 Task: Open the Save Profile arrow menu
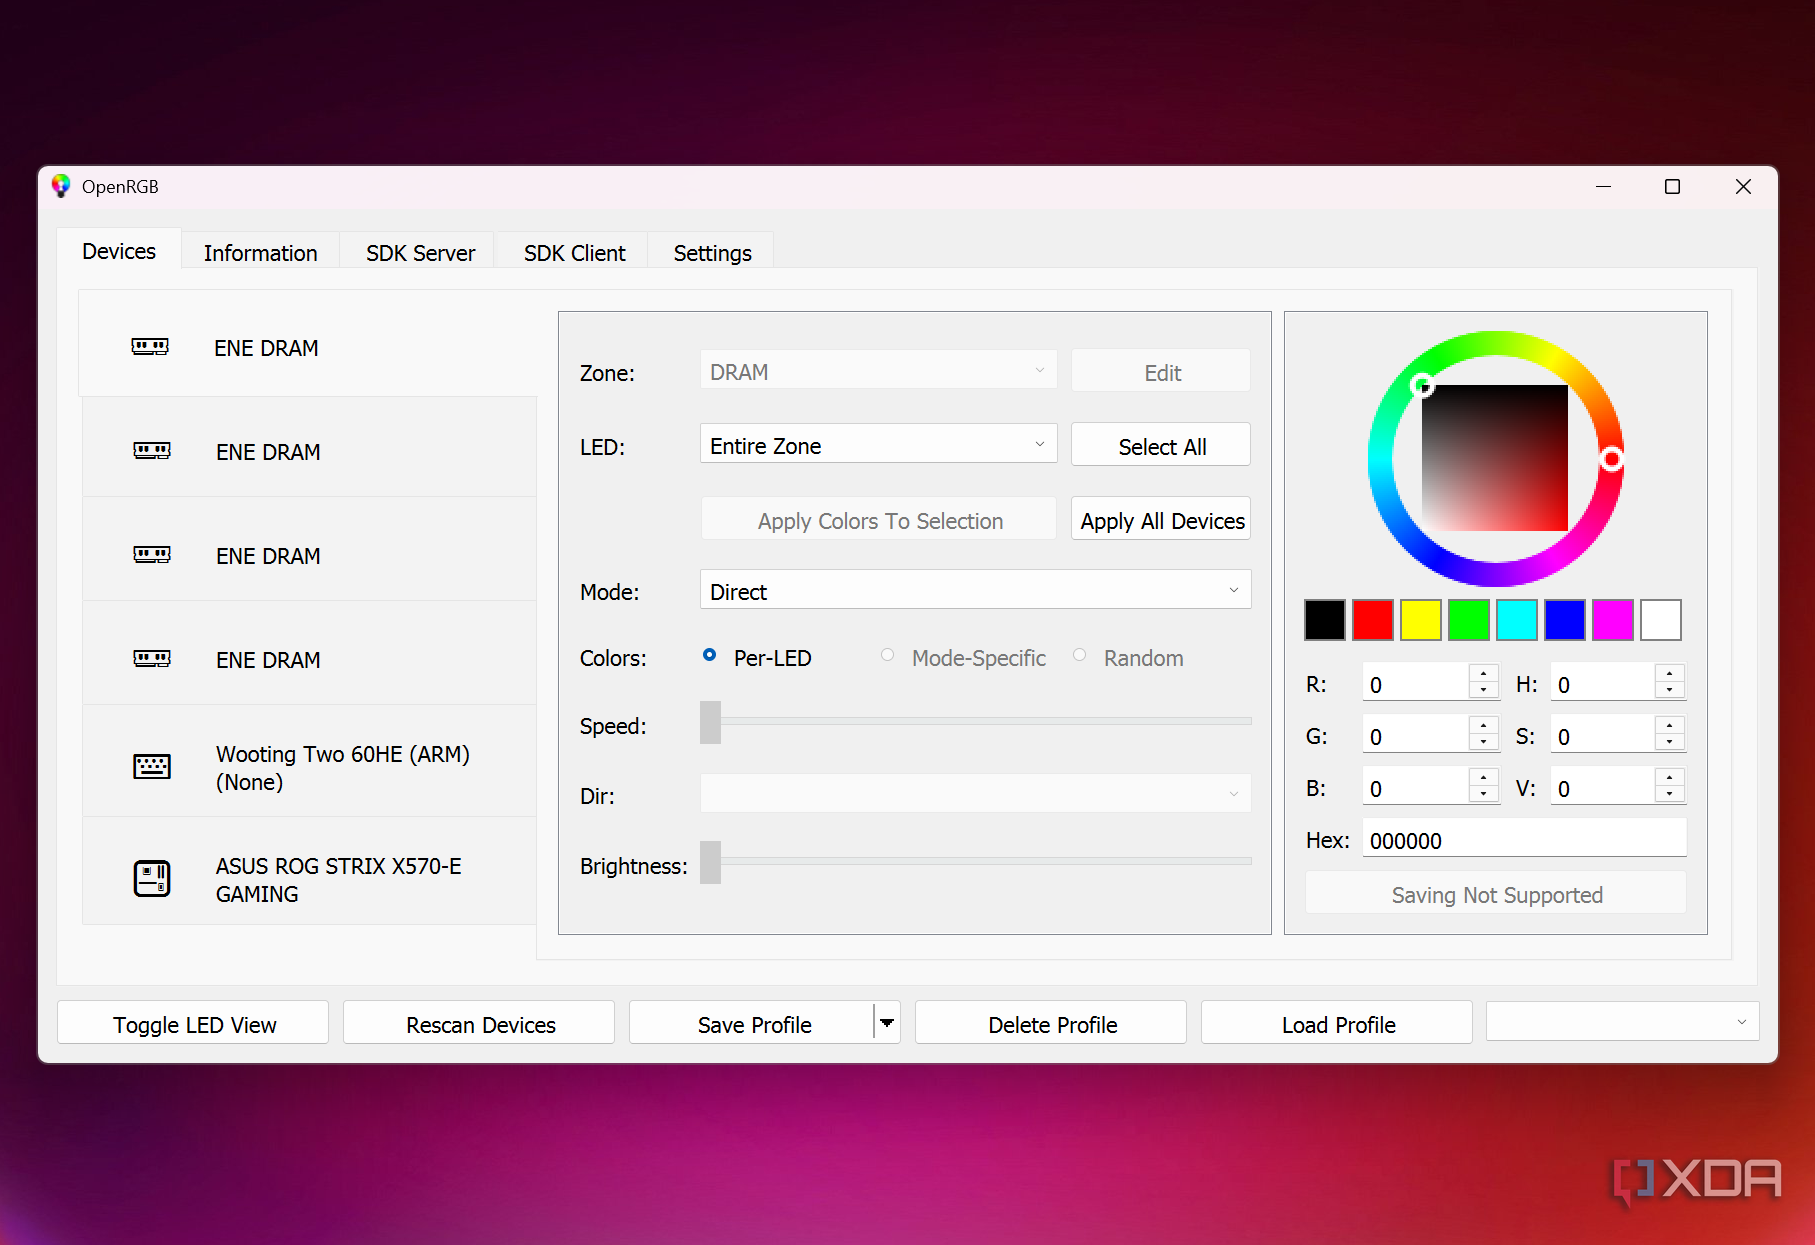pos(886,1023)
